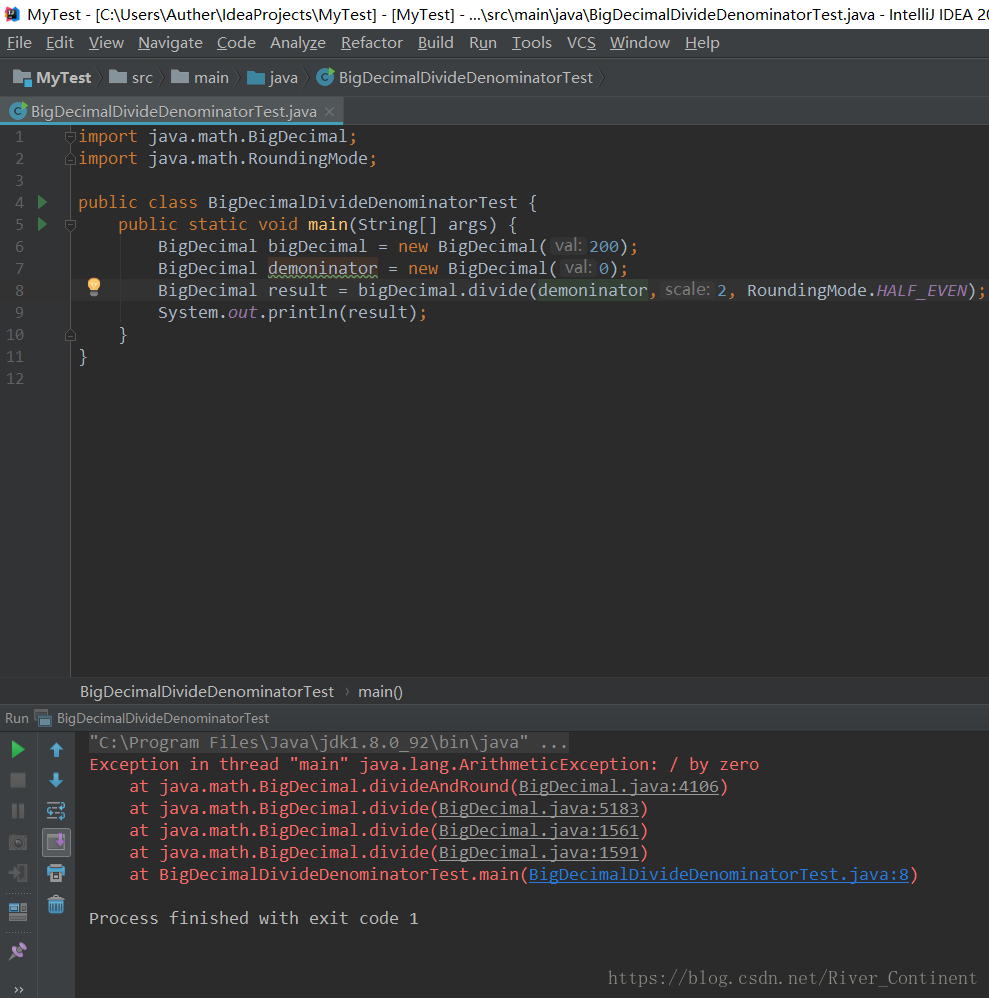The height and width of the screenshot is (998, 989).
Task: Clear the console output using the trash icon
Action: tap(56, 905)
